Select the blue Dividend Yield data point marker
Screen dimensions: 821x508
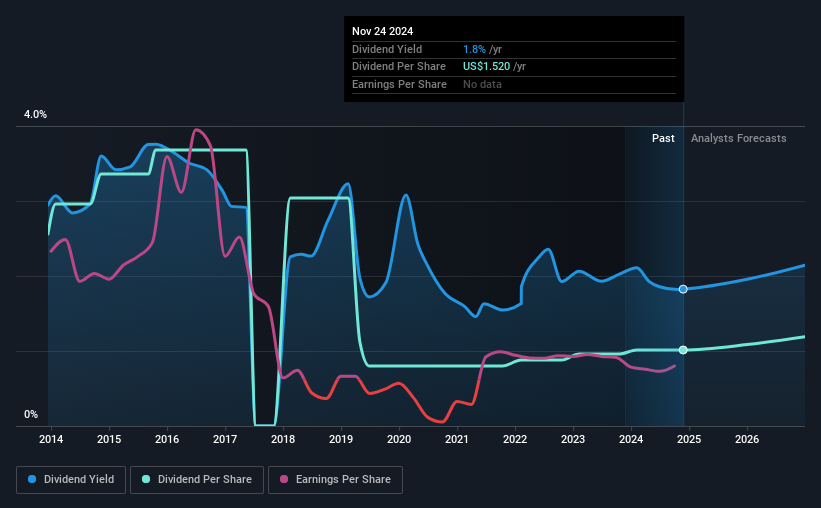[683, 289]
